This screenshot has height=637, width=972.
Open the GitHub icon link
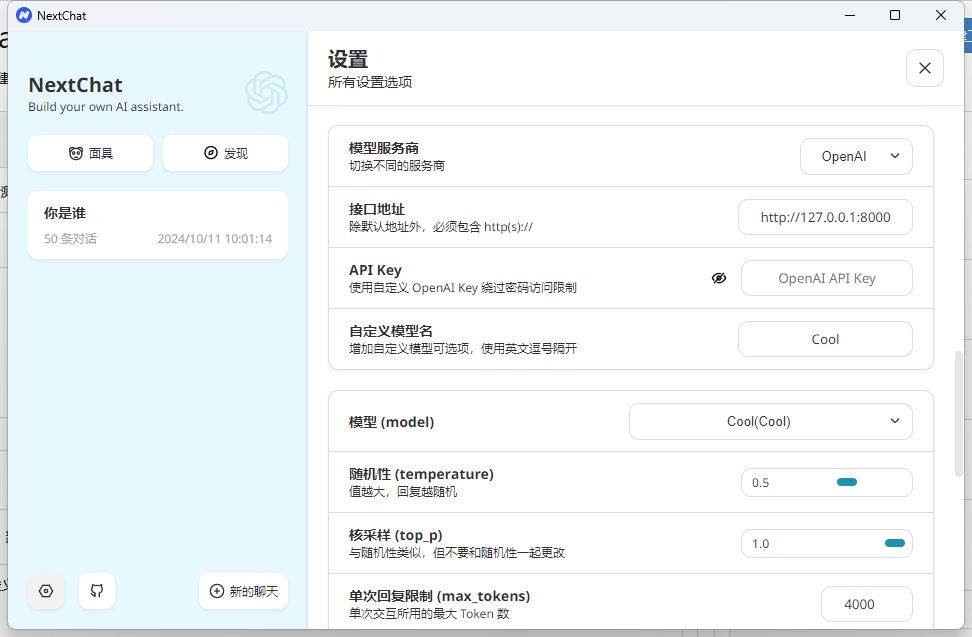click(x=97, y=591)
